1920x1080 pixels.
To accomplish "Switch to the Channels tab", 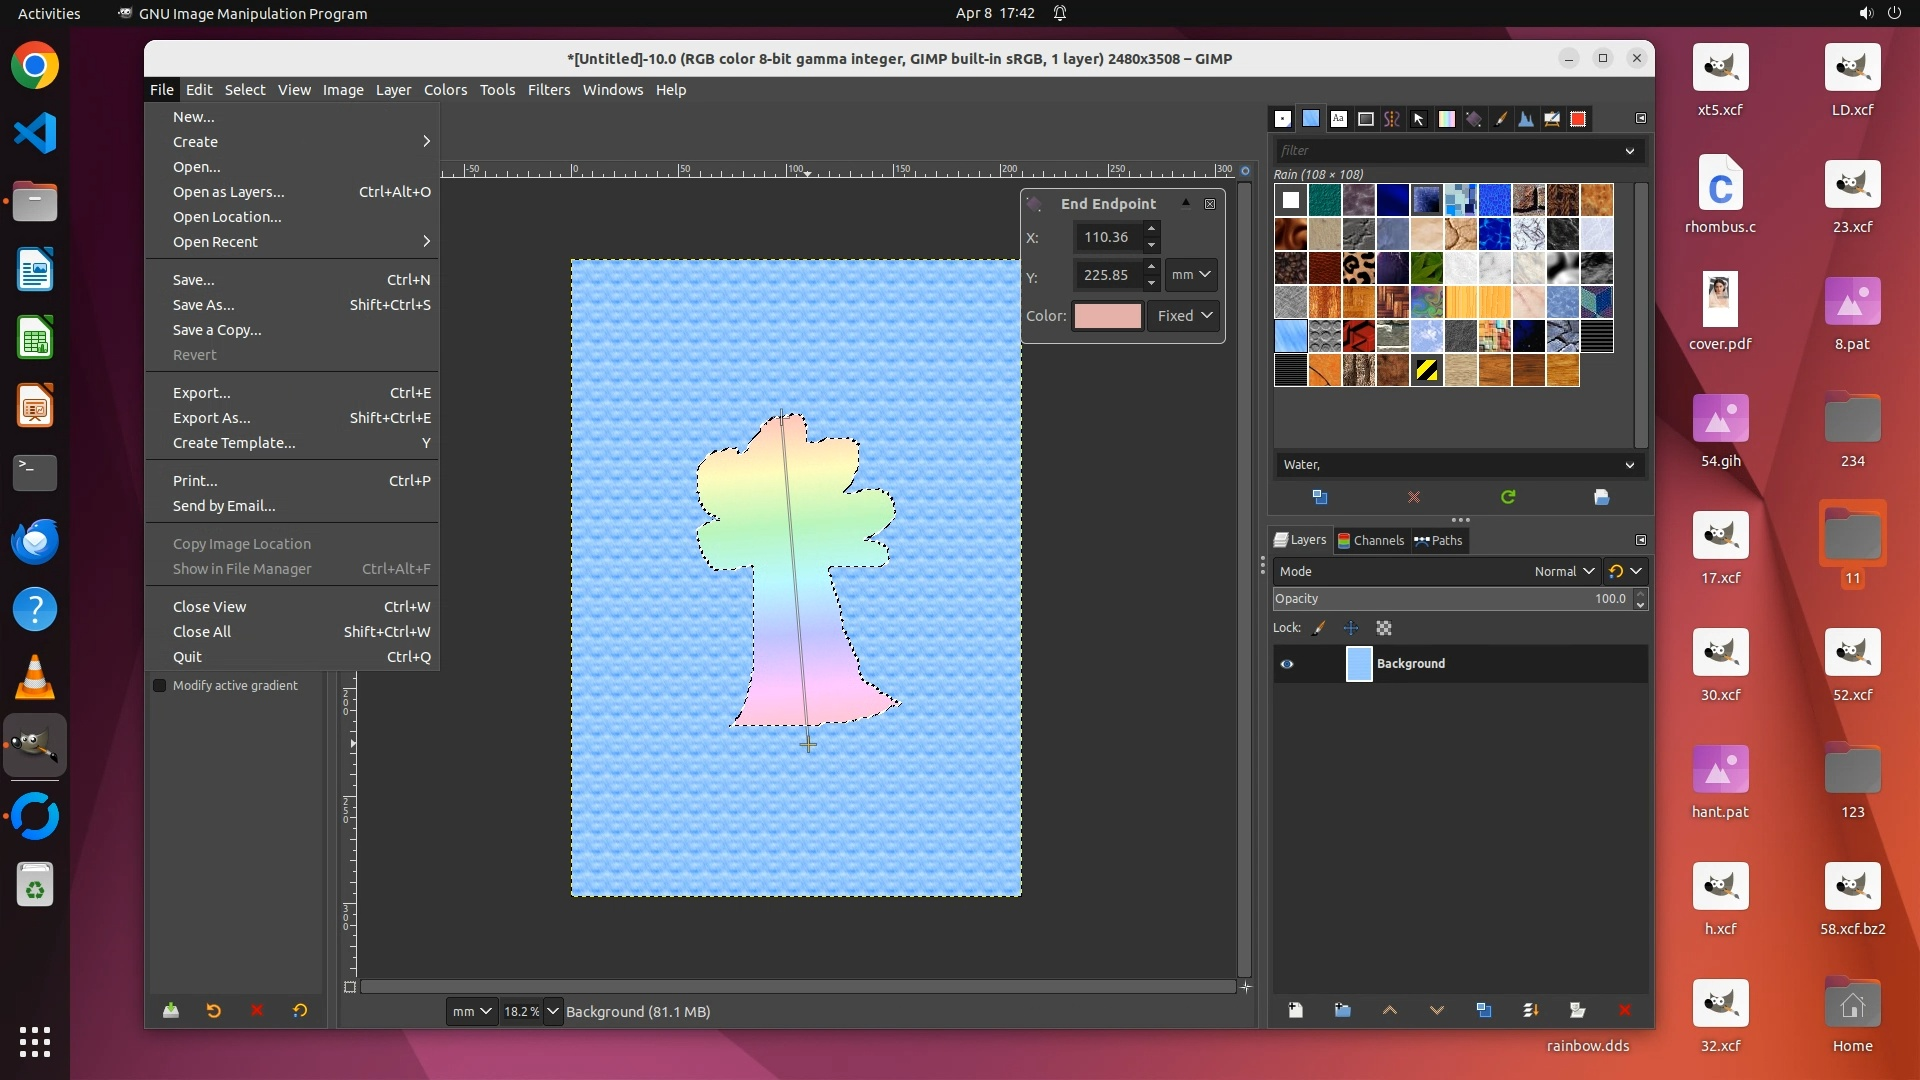I will [1370, 540].
